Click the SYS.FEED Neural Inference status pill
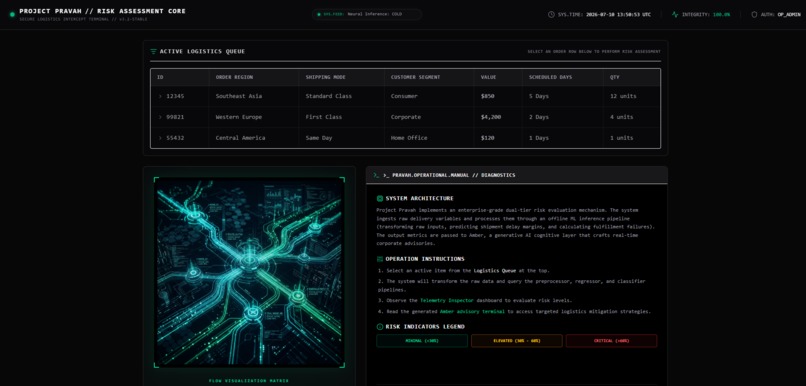The image size is (806, 386). tap(367, 14)
